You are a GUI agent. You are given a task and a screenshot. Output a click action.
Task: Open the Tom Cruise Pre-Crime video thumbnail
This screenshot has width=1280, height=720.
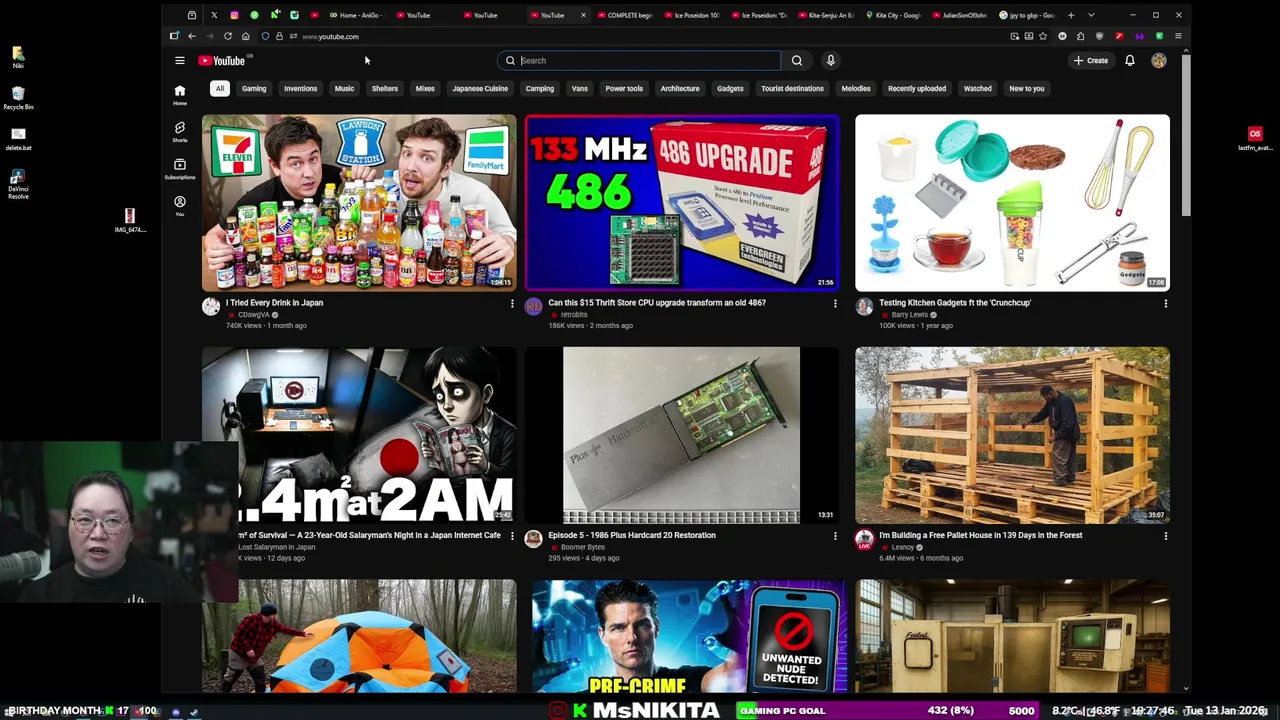pyautogui.click(x=689, y=636)
